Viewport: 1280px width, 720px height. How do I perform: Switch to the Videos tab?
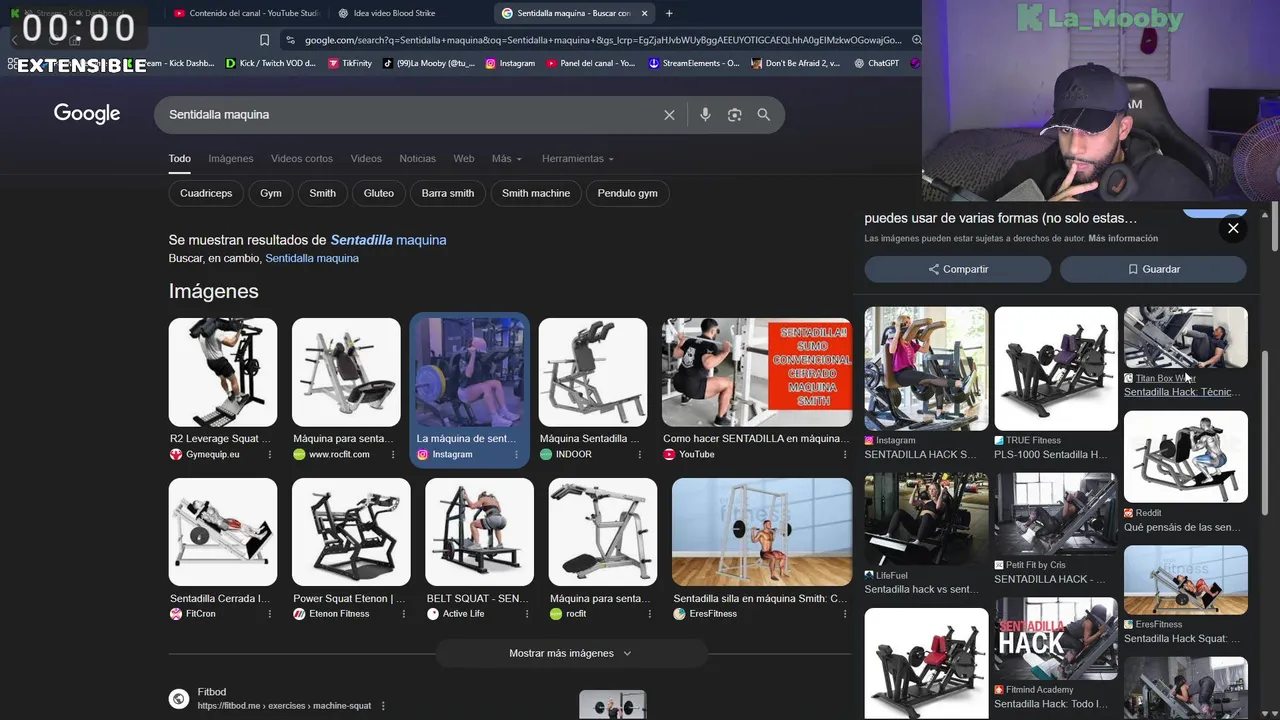366,159
